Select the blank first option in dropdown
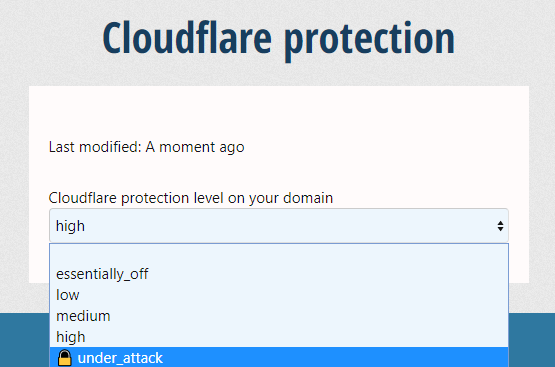This screenshot has height=367, width=555. tap(279, 254)
